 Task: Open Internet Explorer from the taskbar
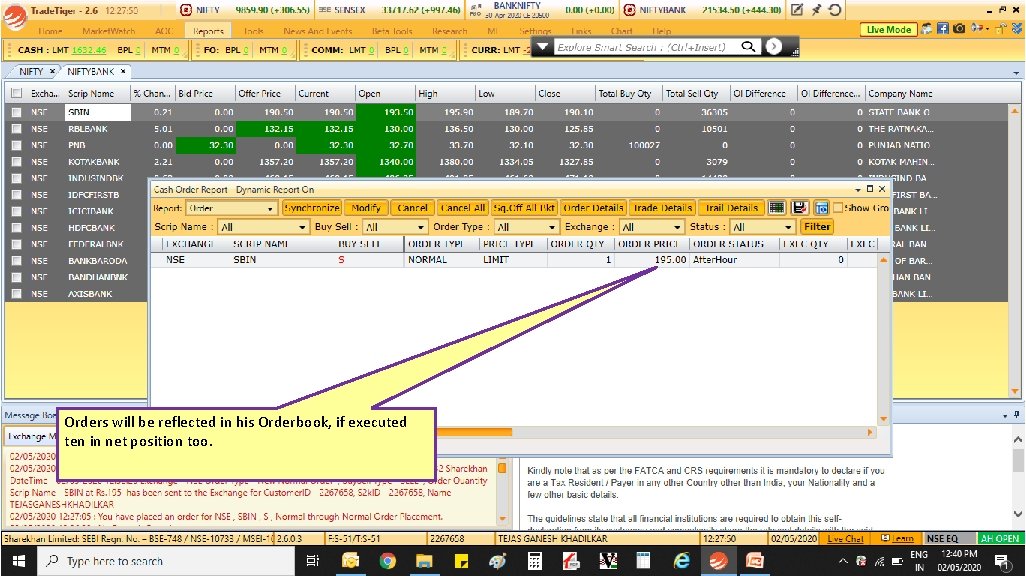pyautogui.click(x=682, y=561)
